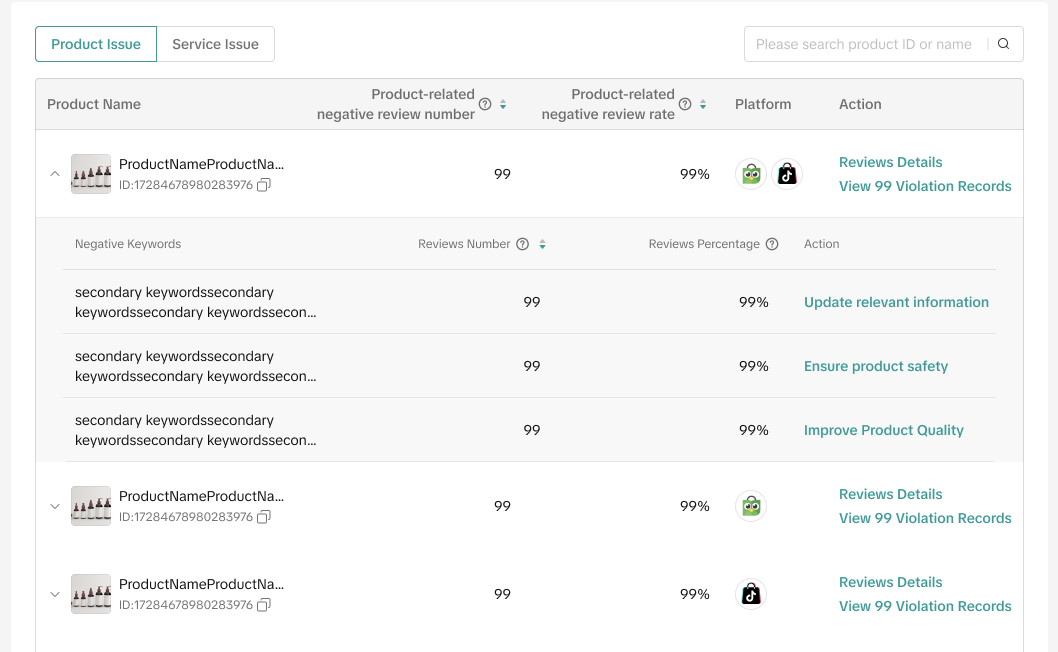Sort by product-related negative review rate
1058x652 pixels.
click(x=703, y=104)
